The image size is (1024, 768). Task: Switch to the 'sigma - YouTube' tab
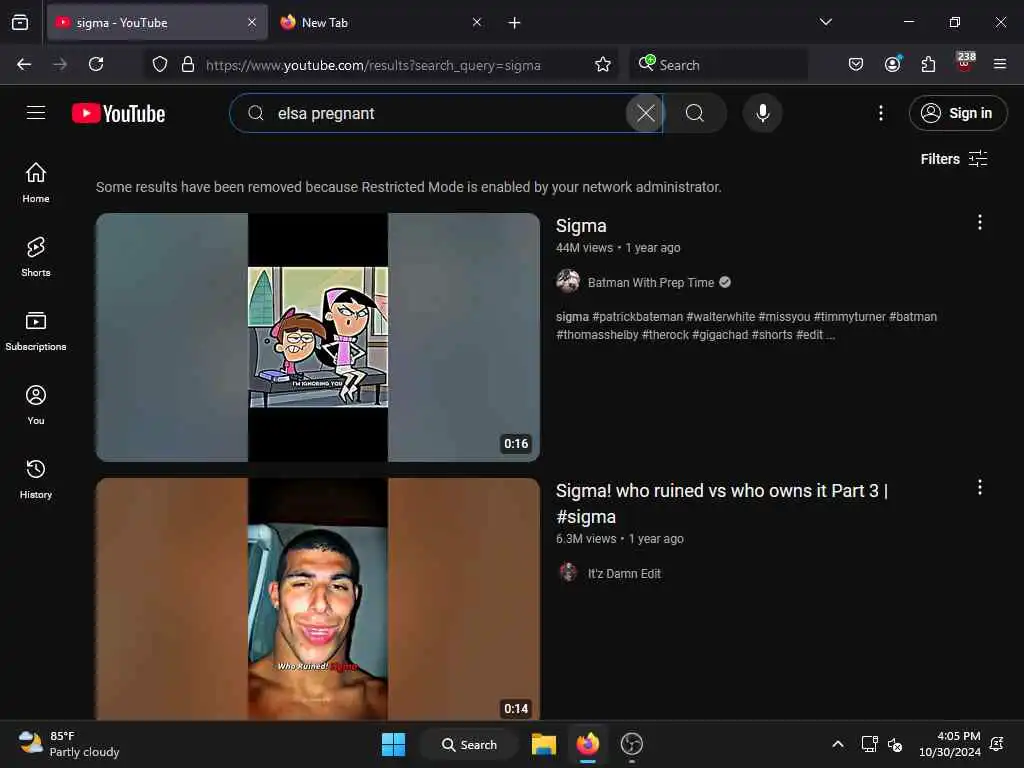157,23
